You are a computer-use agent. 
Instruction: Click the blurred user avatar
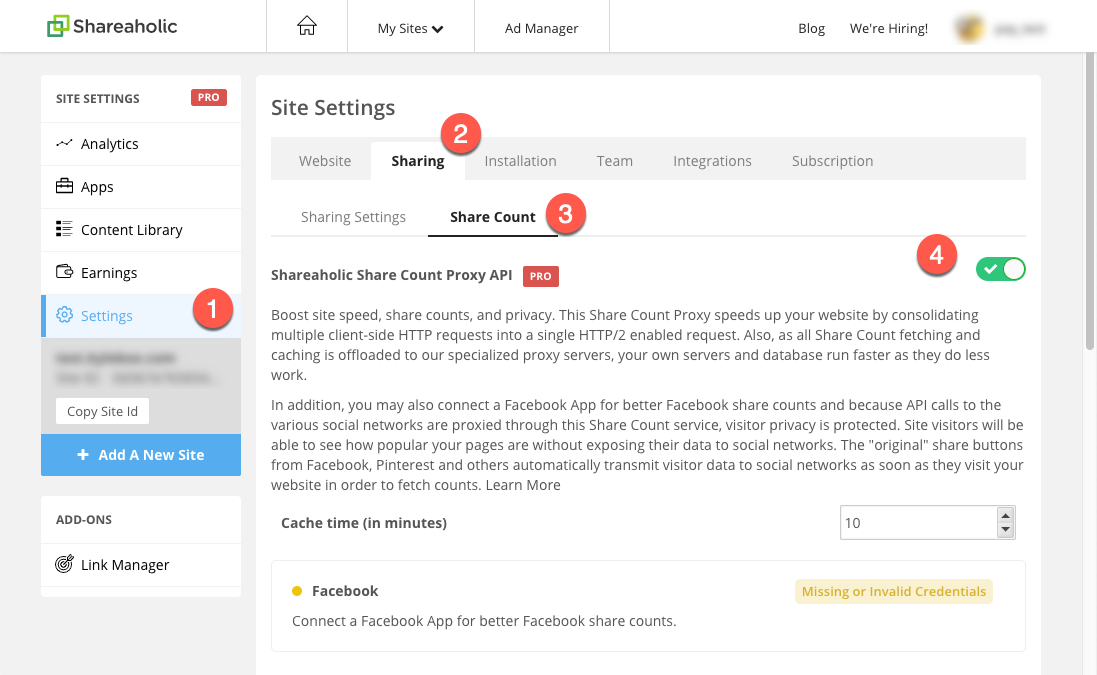coord(970,29)
